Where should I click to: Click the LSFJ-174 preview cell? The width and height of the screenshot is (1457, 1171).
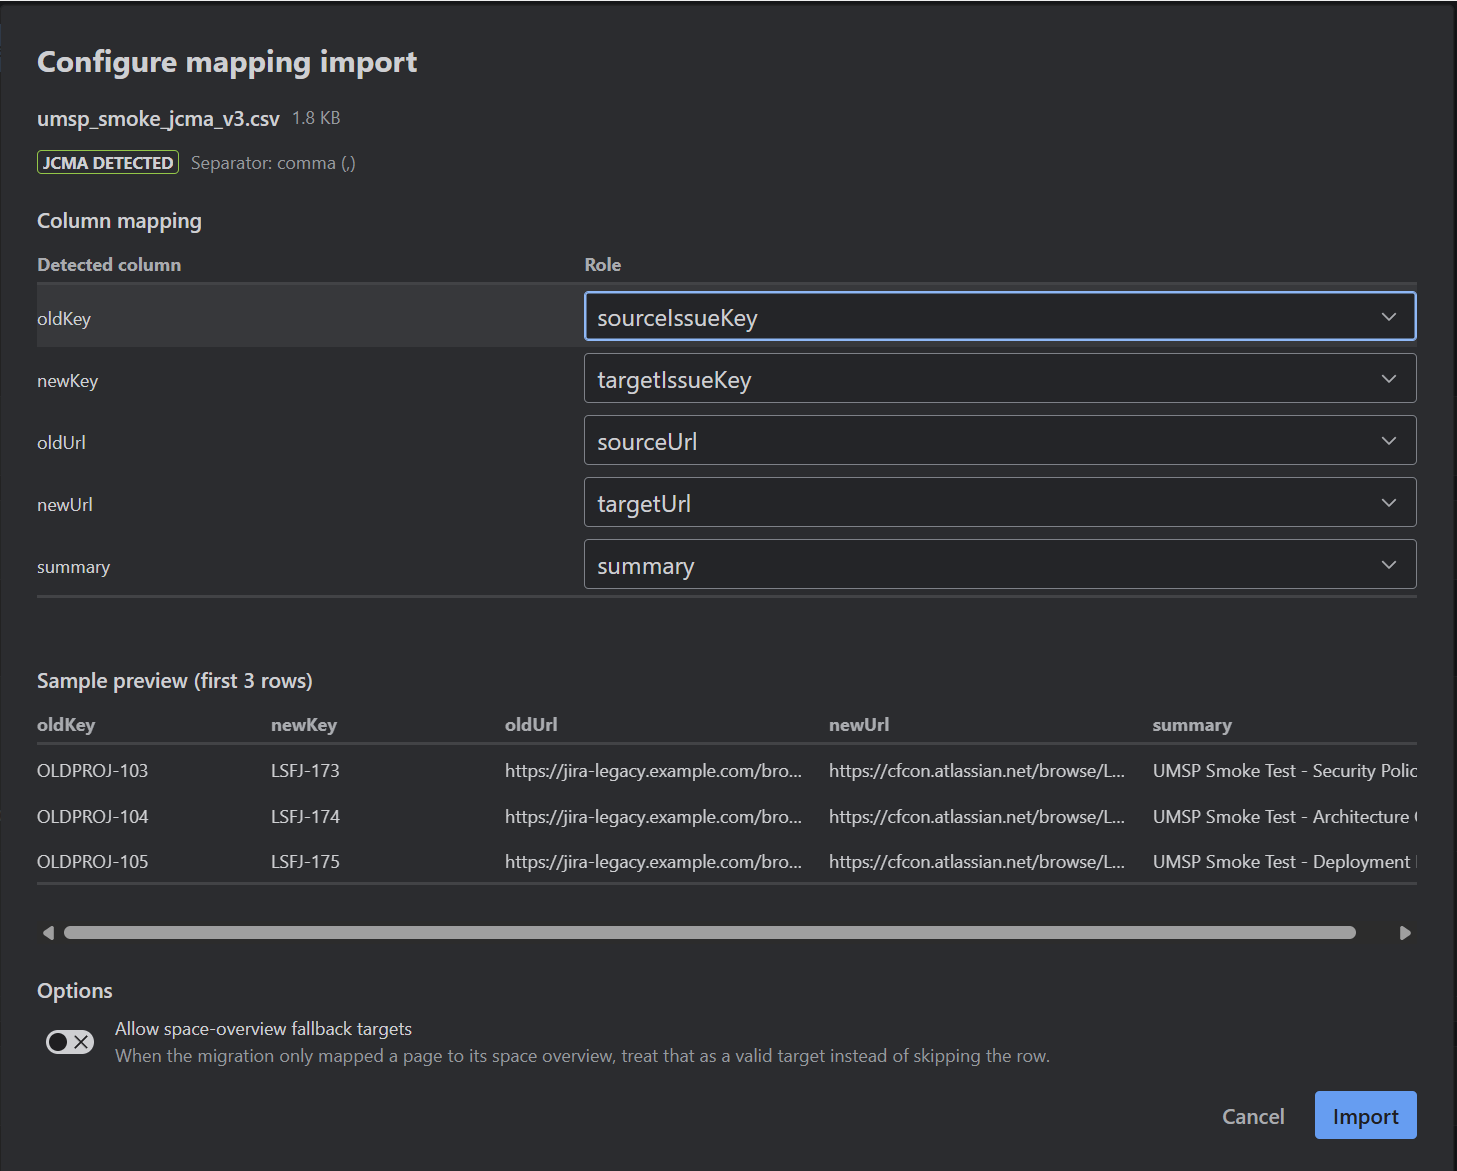click(x=305, y=817)
